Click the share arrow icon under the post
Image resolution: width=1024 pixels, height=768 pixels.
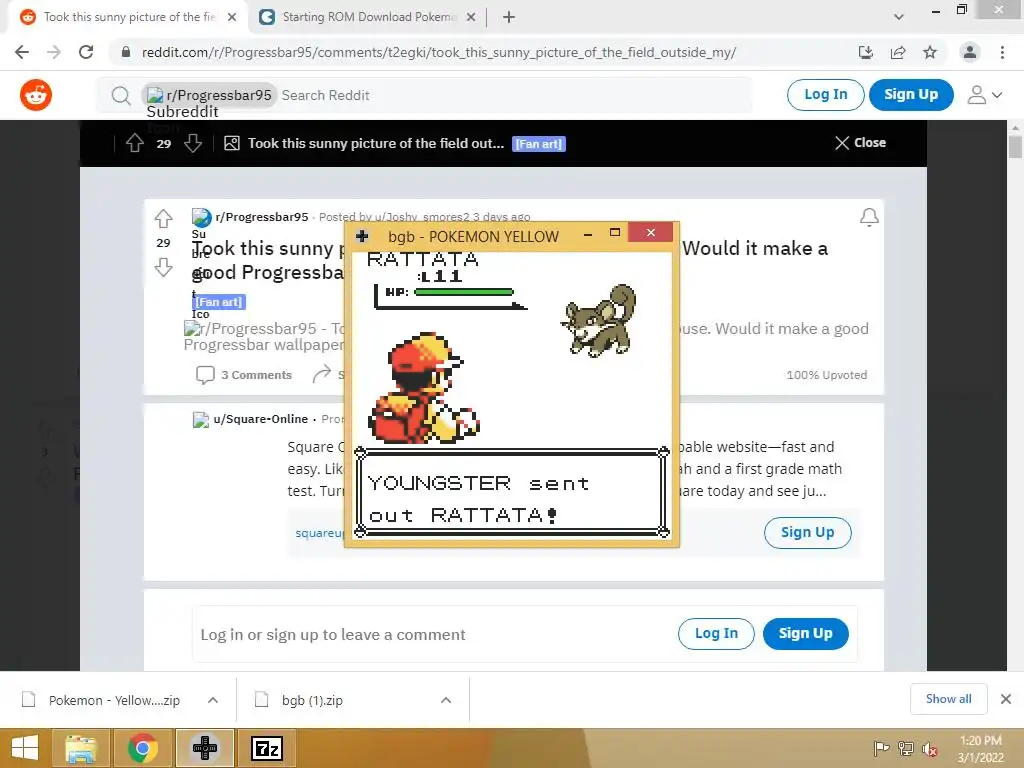click(x=321, y=374)
